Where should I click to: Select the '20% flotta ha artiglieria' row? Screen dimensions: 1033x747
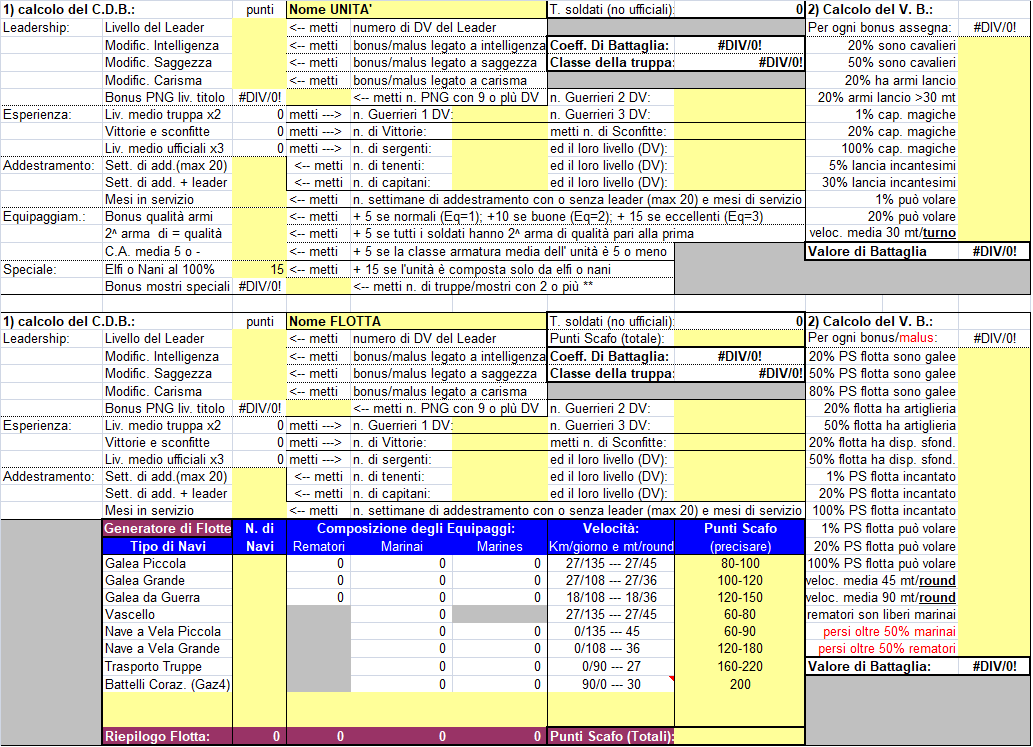(x=882, y=408)
